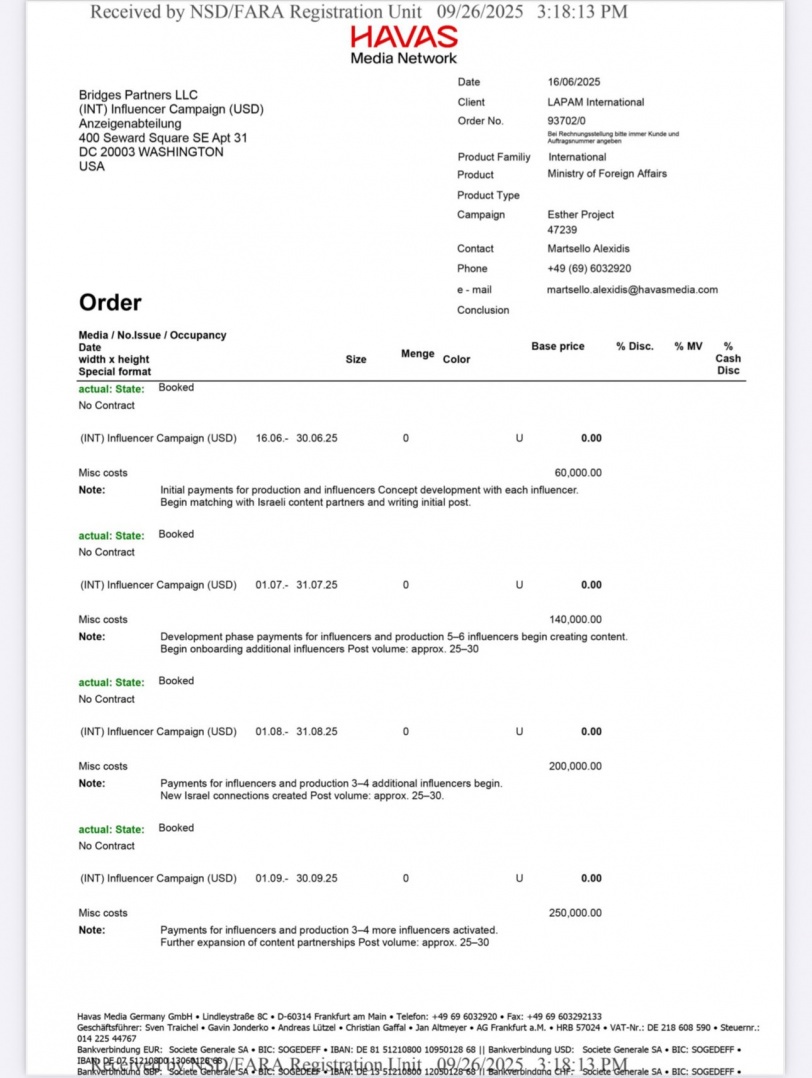Select the order number 93702/0
Viewport: 812px width, 1078px height.
click(x=567, y=121)
